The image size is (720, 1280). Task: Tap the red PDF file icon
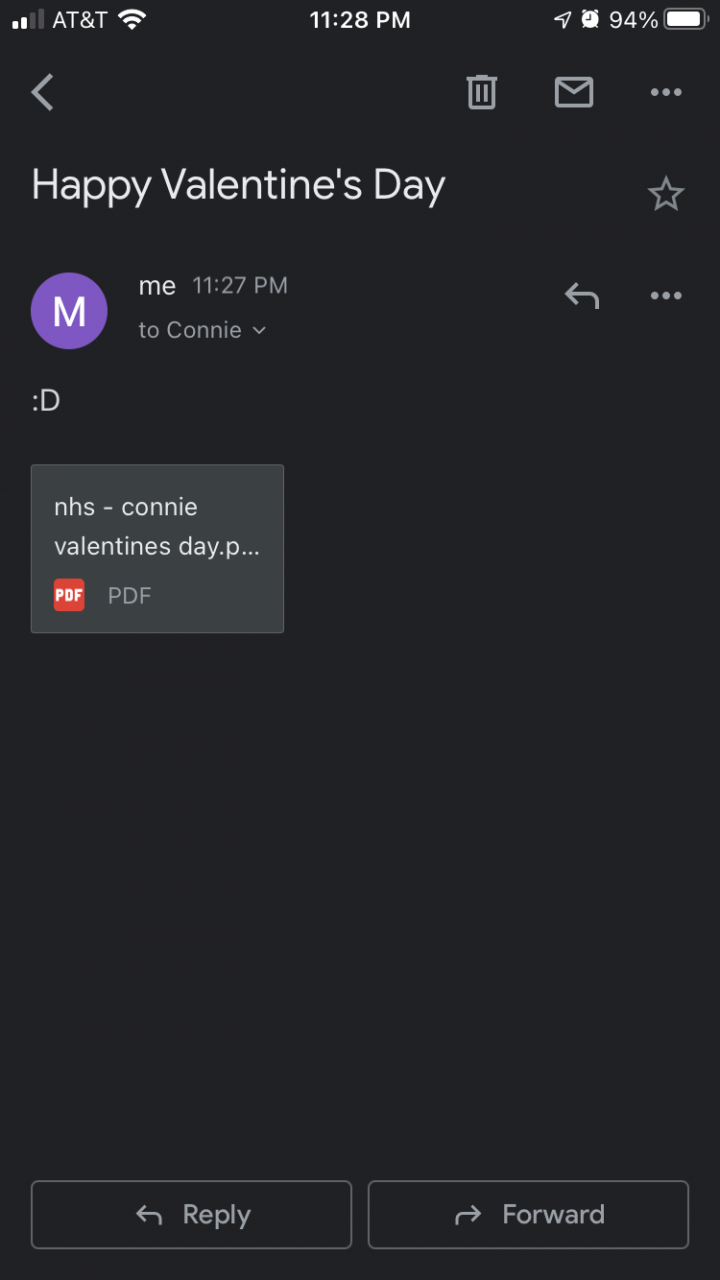coord(69,595)
